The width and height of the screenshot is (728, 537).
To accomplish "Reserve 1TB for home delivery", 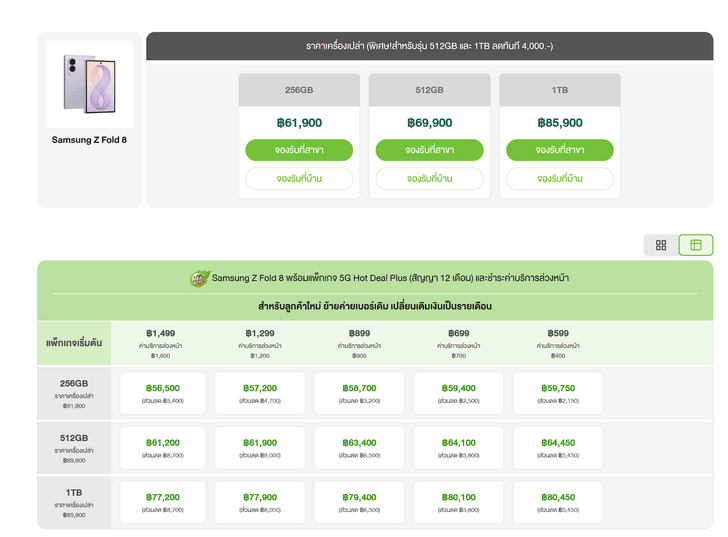I will [560, 179].
